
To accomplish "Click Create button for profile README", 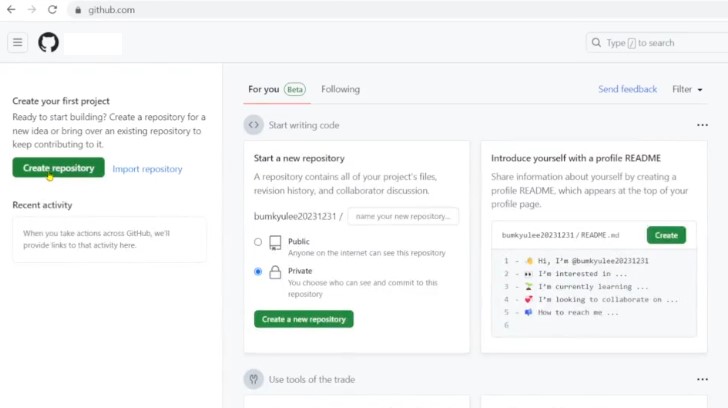I will click(666, 235).
